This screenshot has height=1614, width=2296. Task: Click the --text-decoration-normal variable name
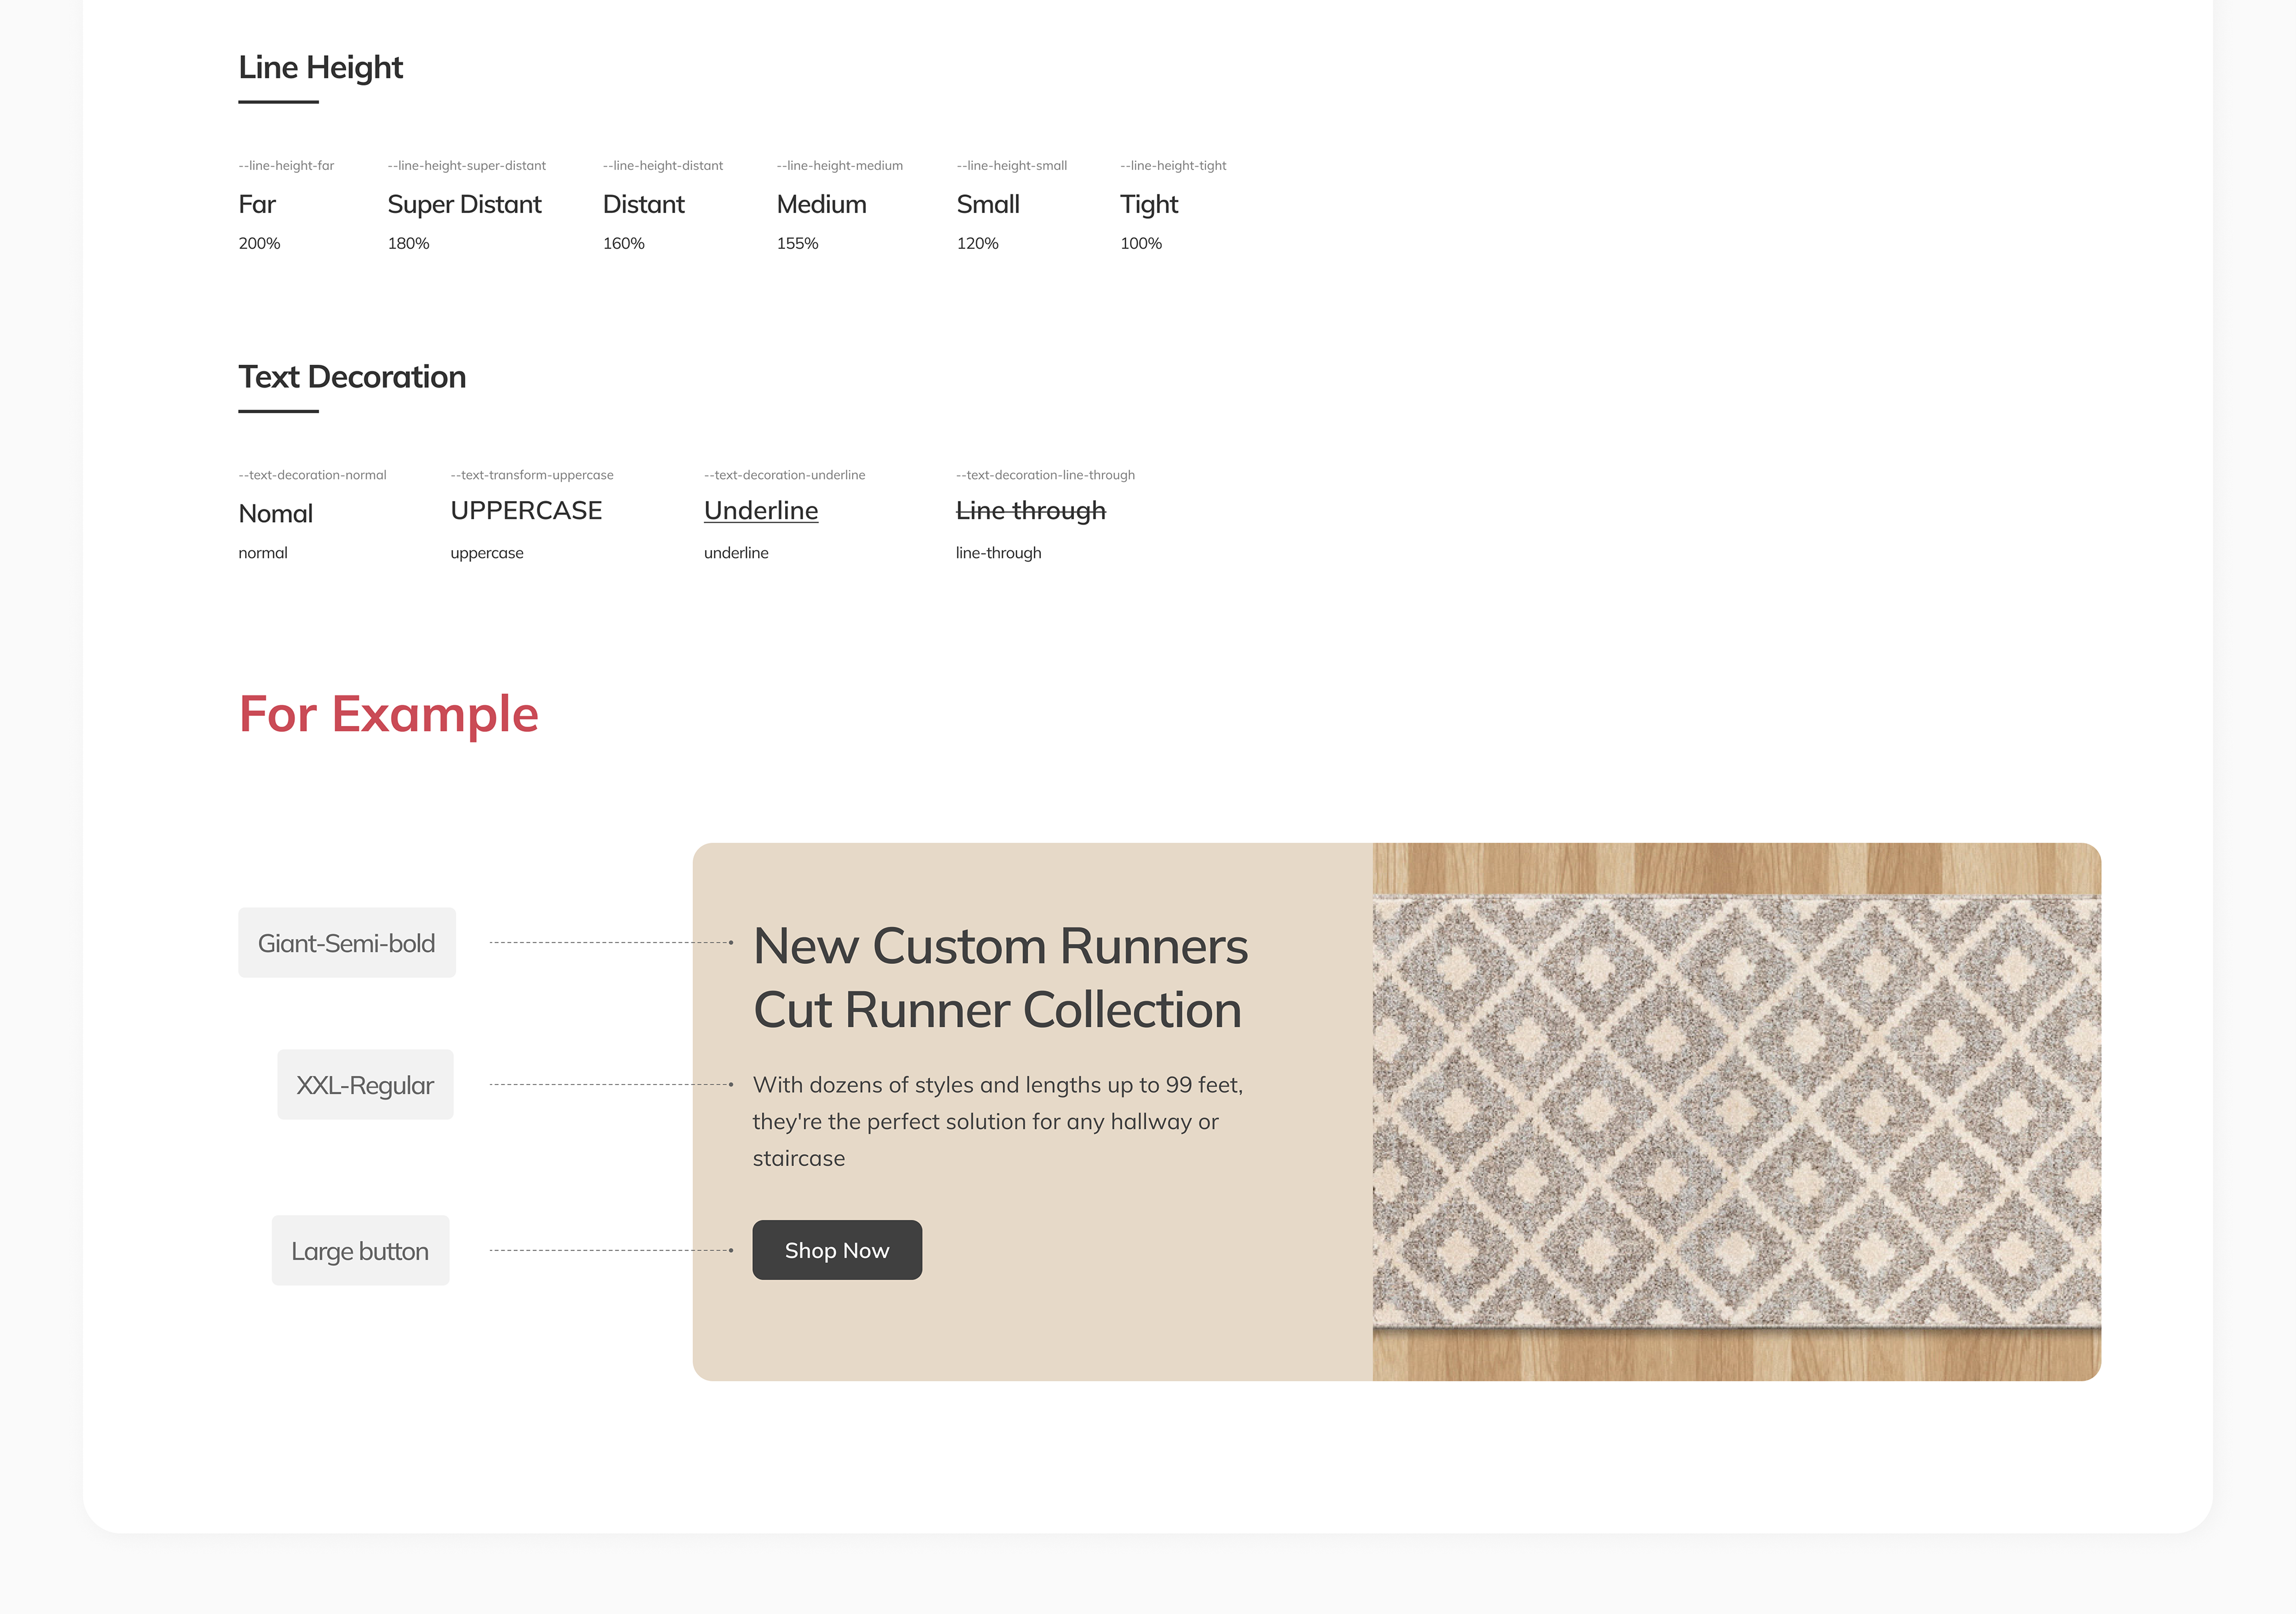point(312,475)
